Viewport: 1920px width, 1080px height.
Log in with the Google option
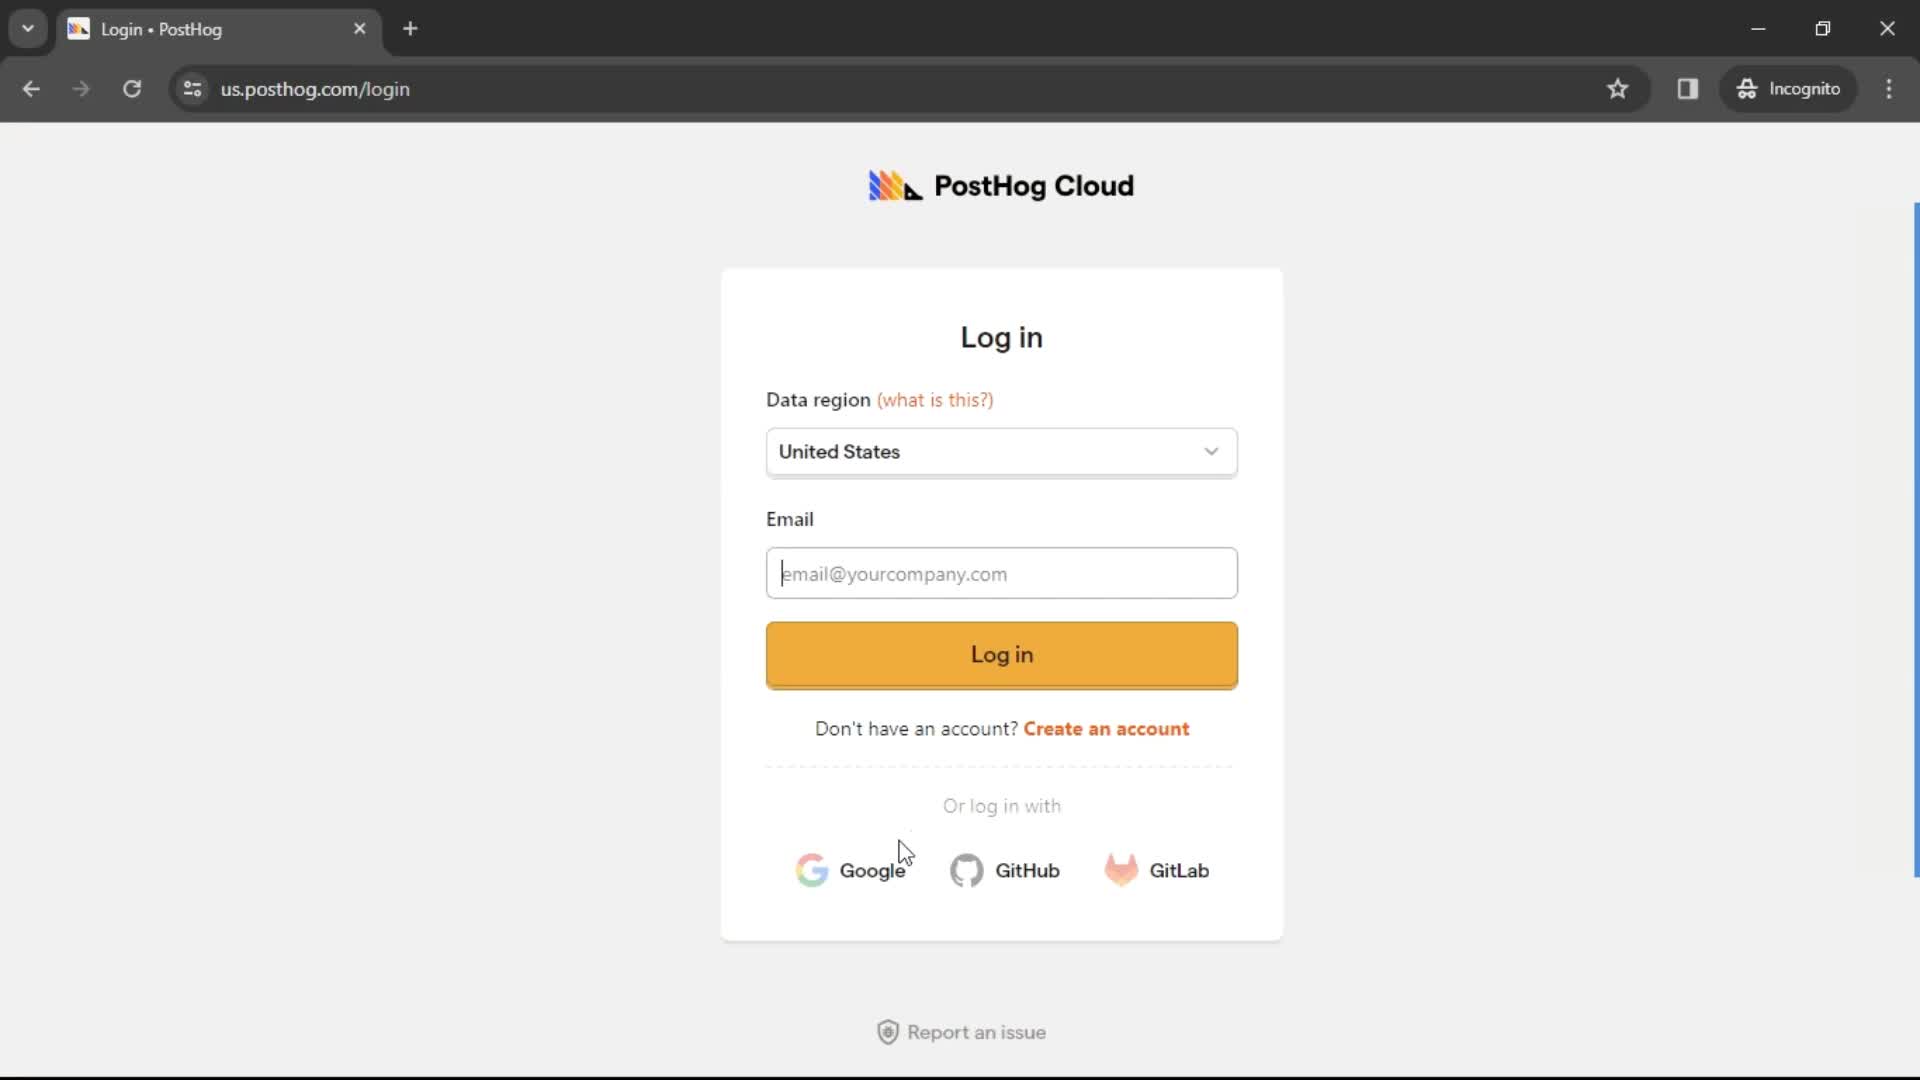click(x=851, y=870)
